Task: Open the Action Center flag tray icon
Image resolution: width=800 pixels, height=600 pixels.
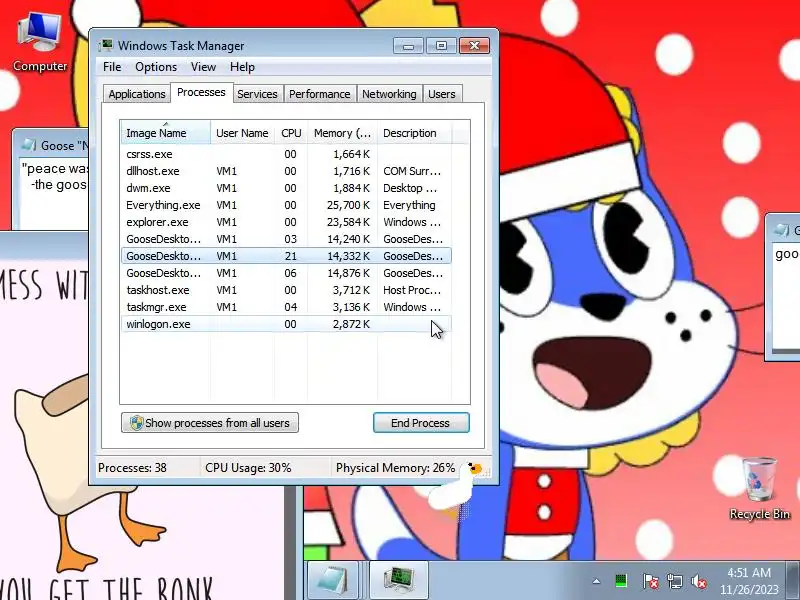Action: tap(650, 581)
